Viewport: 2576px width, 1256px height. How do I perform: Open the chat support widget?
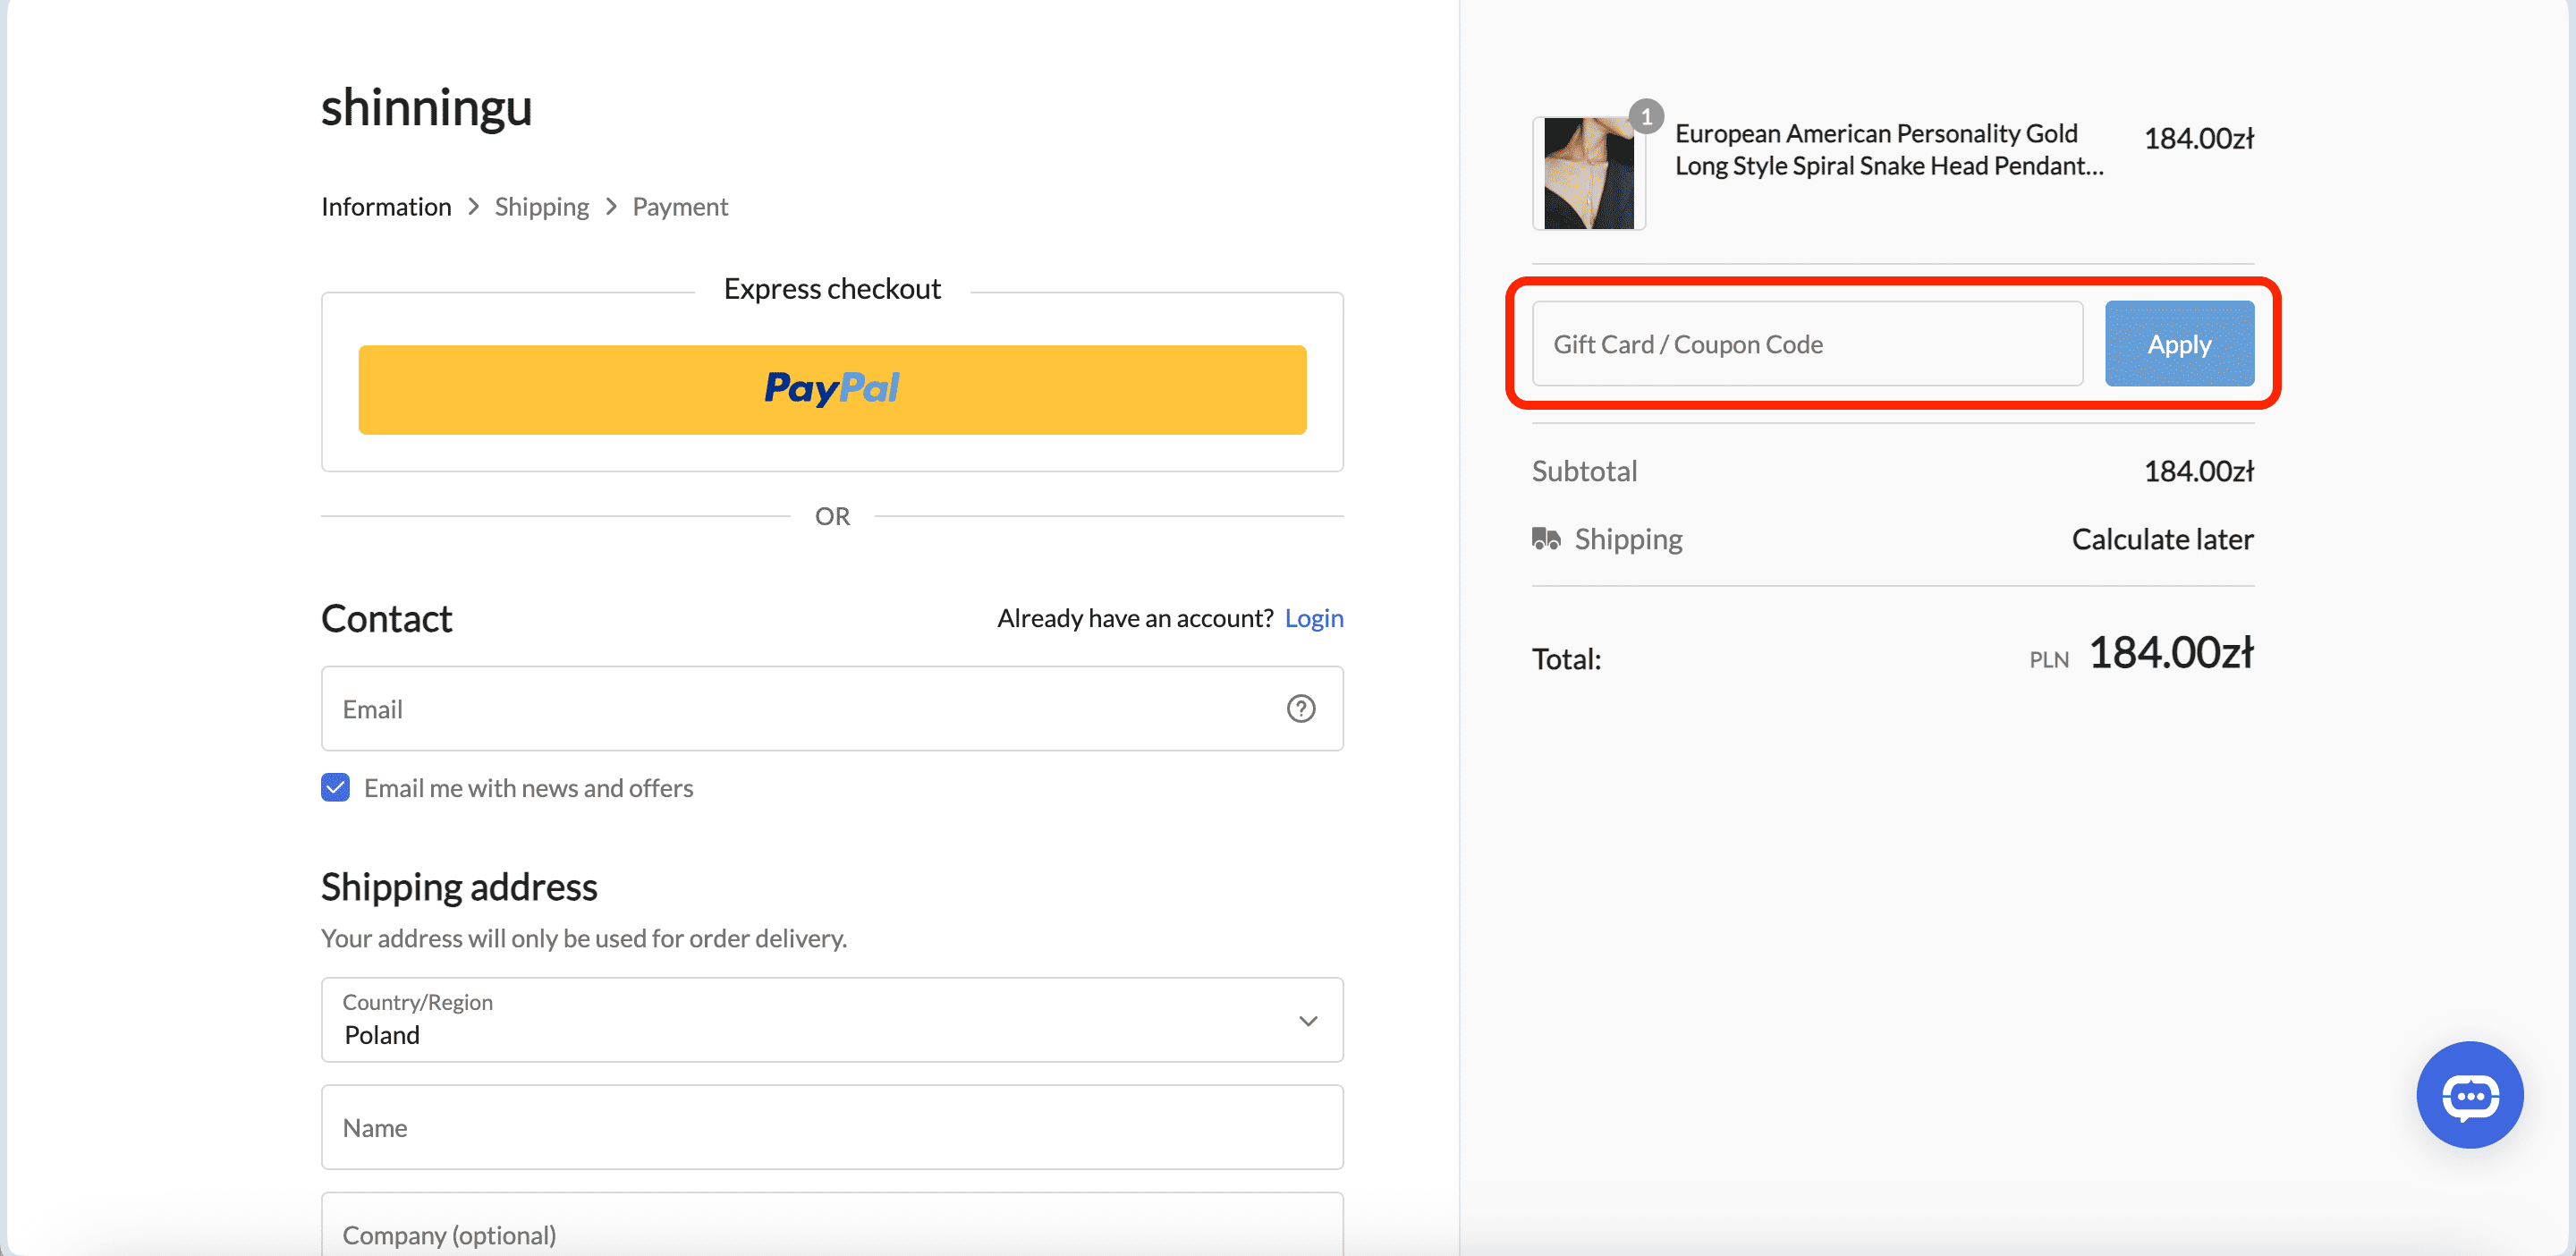[2469, 1095]
